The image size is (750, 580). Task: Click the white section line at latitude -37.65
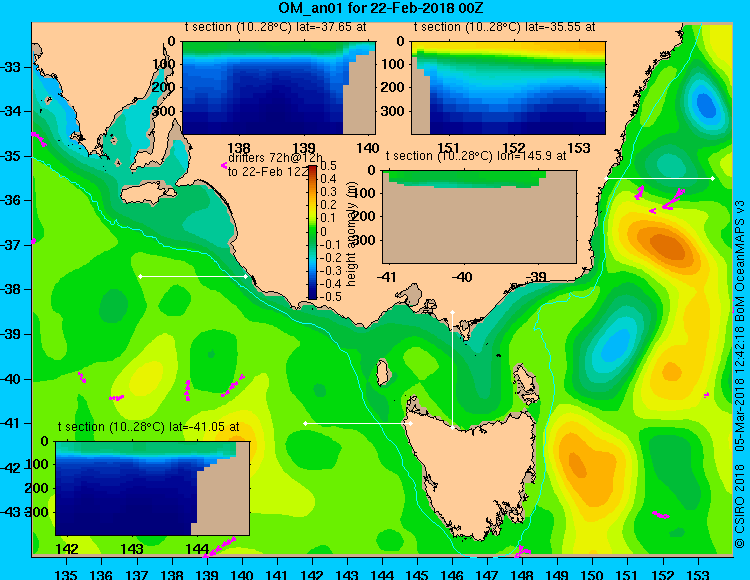click(193, 276)
